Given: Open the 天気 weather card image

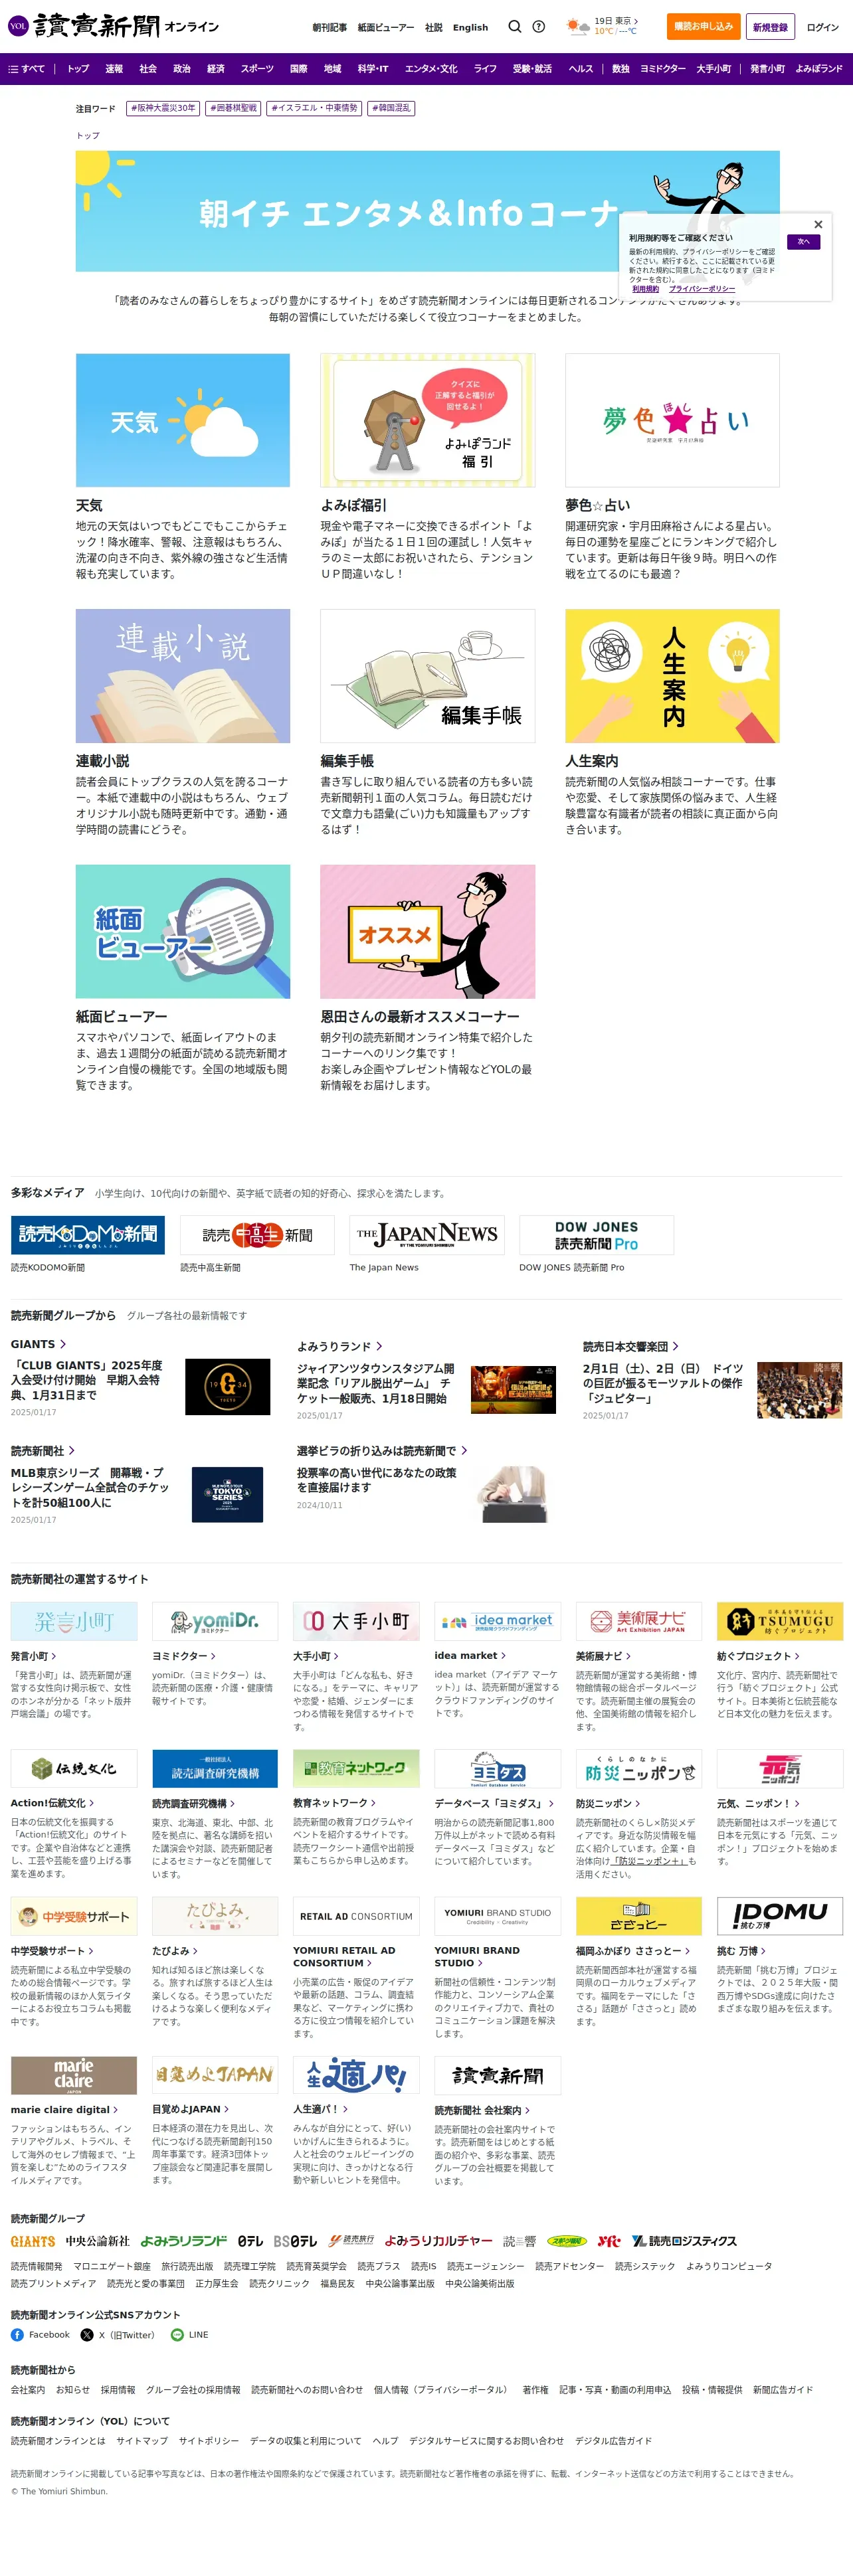Looking at the screenshot, I should [x=183, y=420].
